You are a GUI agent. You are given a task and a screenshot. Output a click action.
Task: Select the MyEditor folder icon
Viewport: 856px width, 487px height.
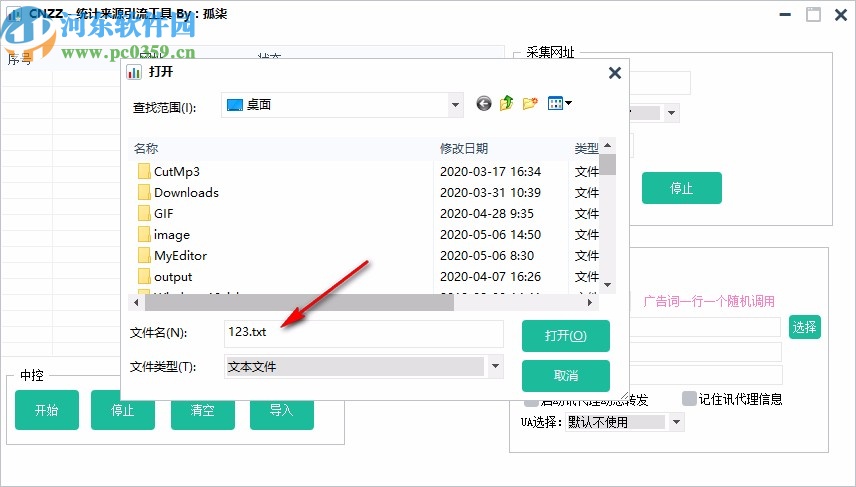click(144, 256)
